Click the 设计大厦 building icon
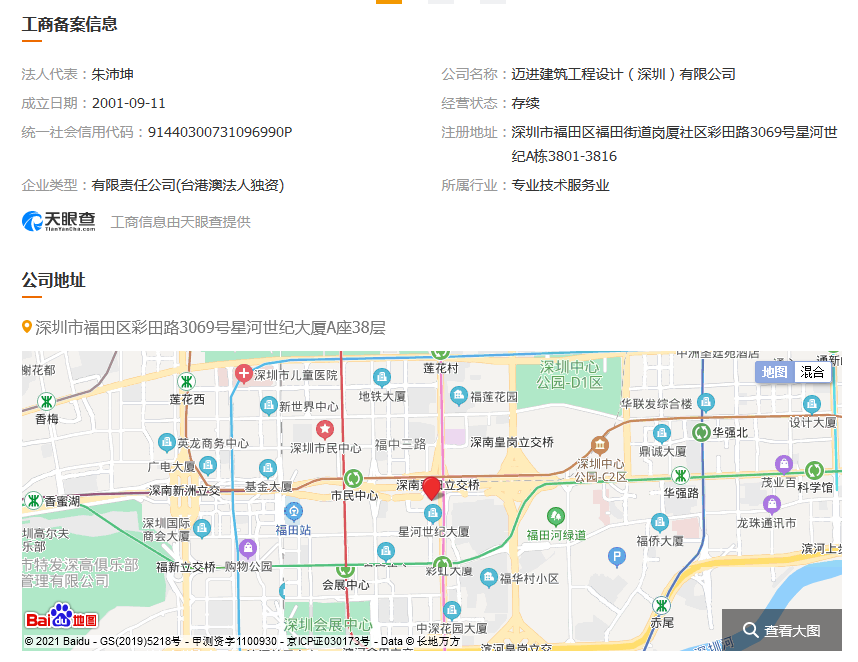Screen dimensions: 858x662 (x=811, y=404)
